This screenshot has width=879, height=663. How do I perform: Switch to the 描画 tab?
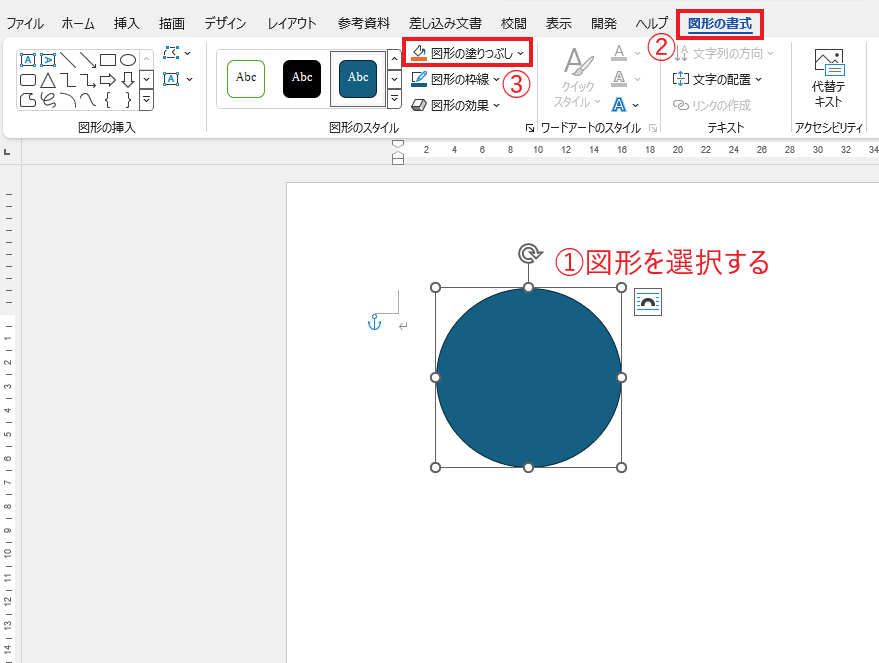[x=172, y=24]
